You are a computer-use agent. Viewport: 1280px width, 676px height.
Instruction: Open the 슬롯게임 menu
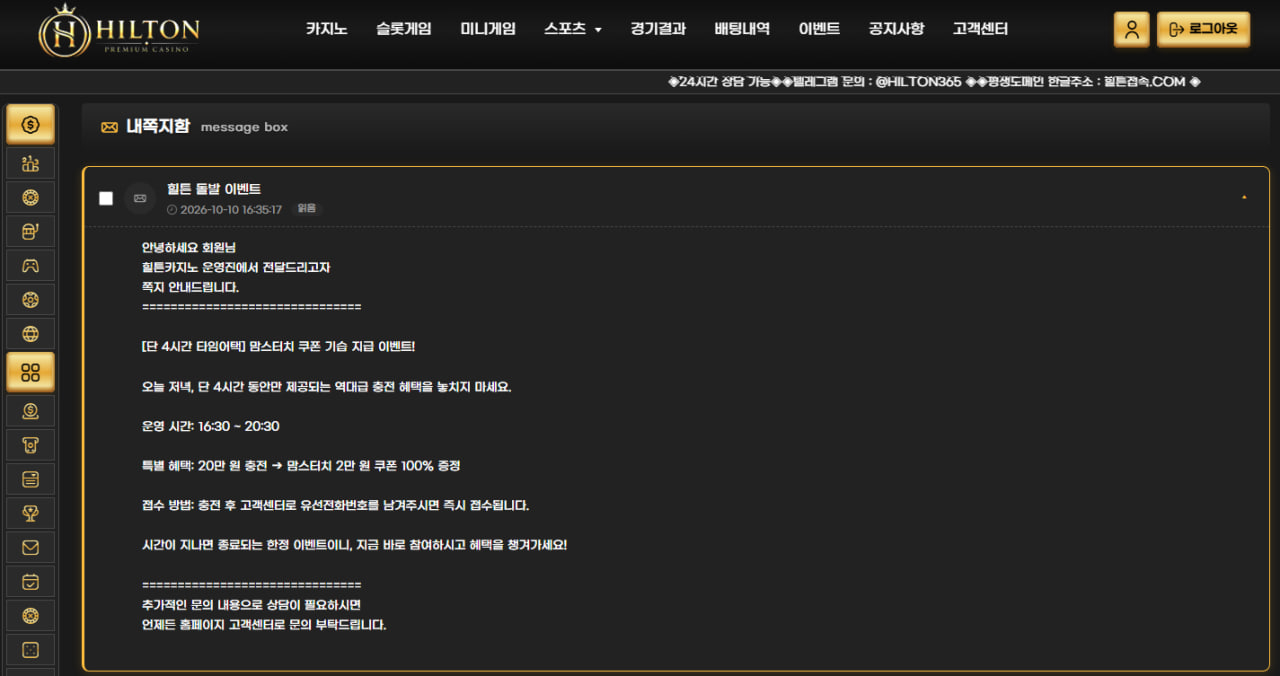[x=404, y=29]
